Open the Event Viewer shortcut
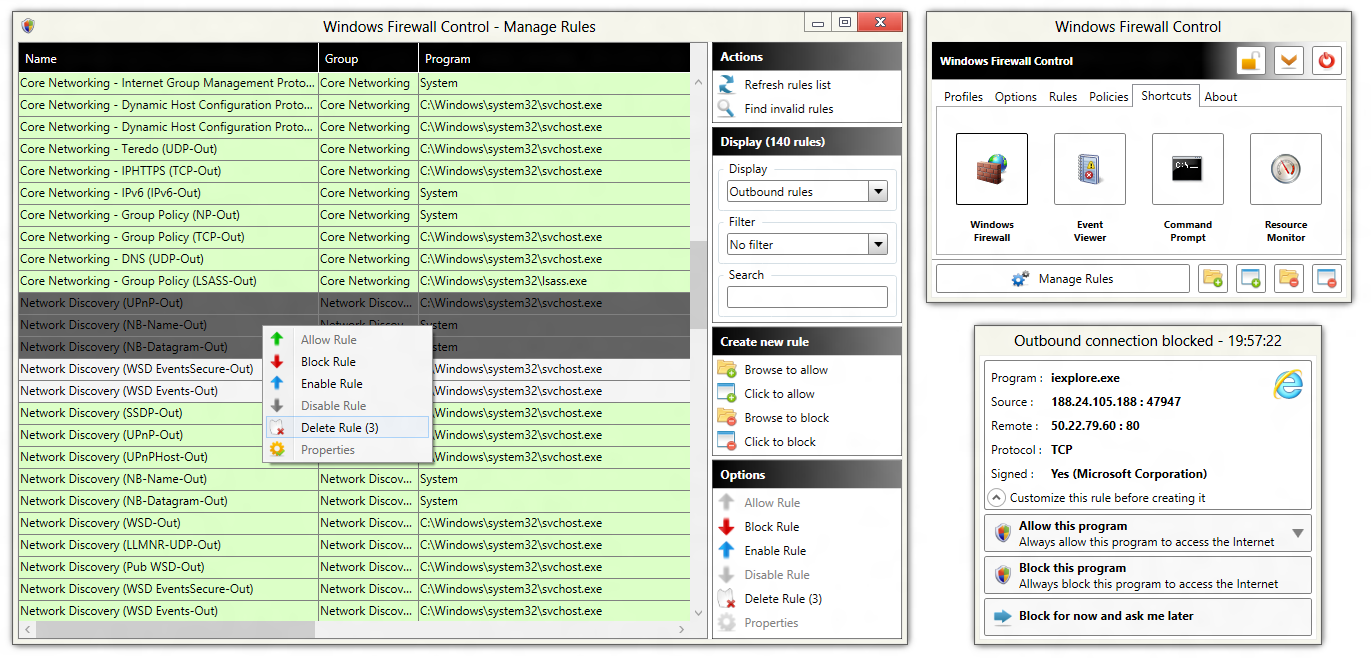This screenshot has width=1371, height=667. point(1089,169)
